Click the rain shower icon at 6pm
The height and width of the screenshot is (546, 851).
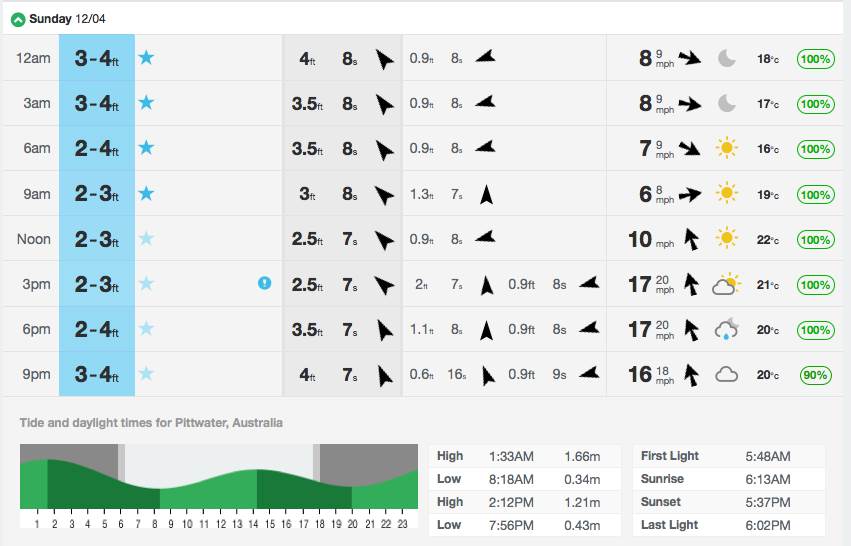tap(726, 330)
